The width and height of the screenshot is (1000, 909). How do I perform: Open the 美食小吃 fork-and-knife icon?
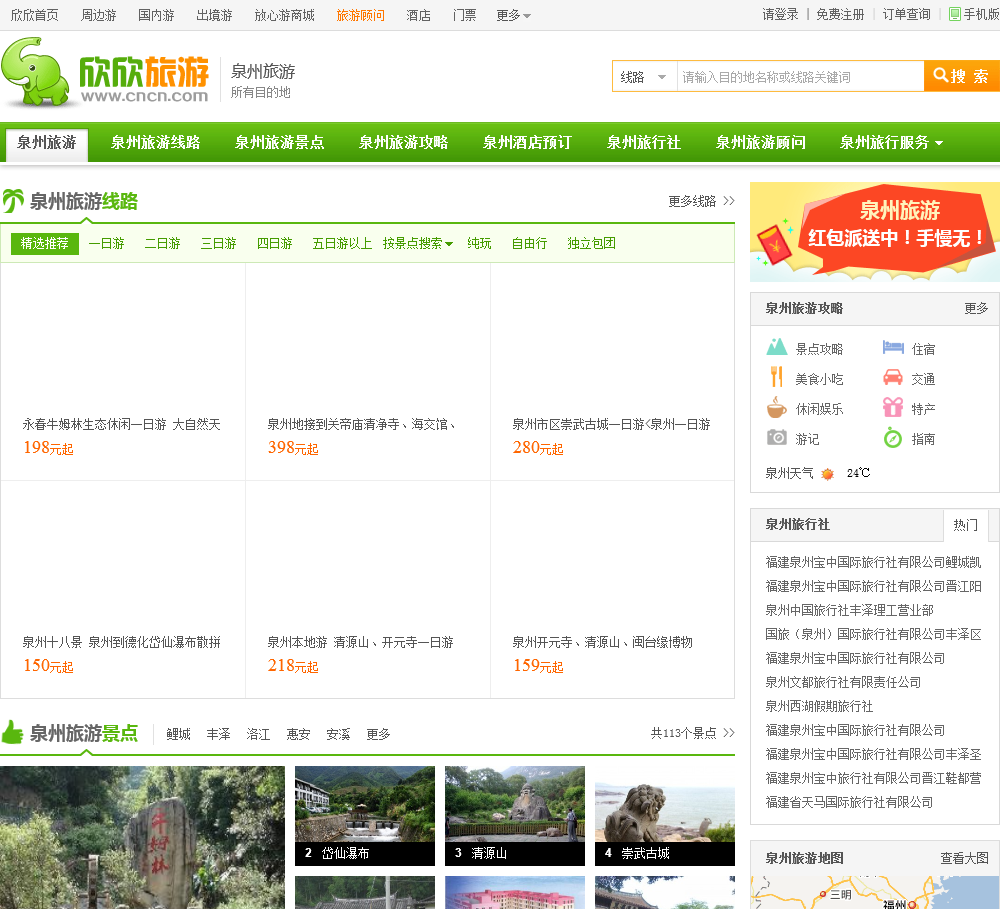coord(776,377)
